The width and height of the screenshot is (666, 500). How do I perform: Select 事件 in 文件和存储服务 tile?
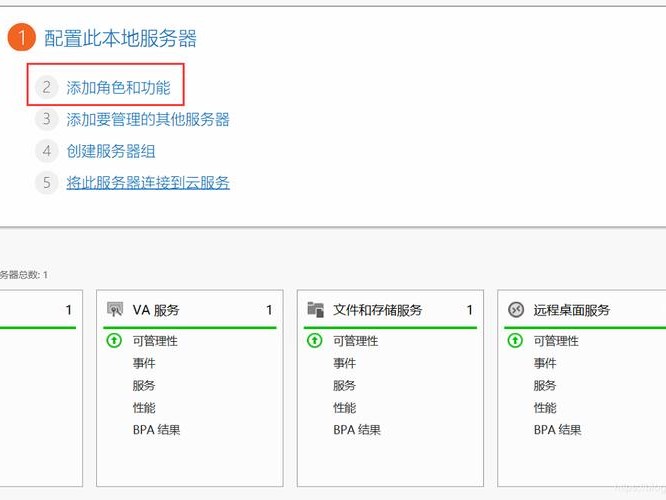pos(344,363)
